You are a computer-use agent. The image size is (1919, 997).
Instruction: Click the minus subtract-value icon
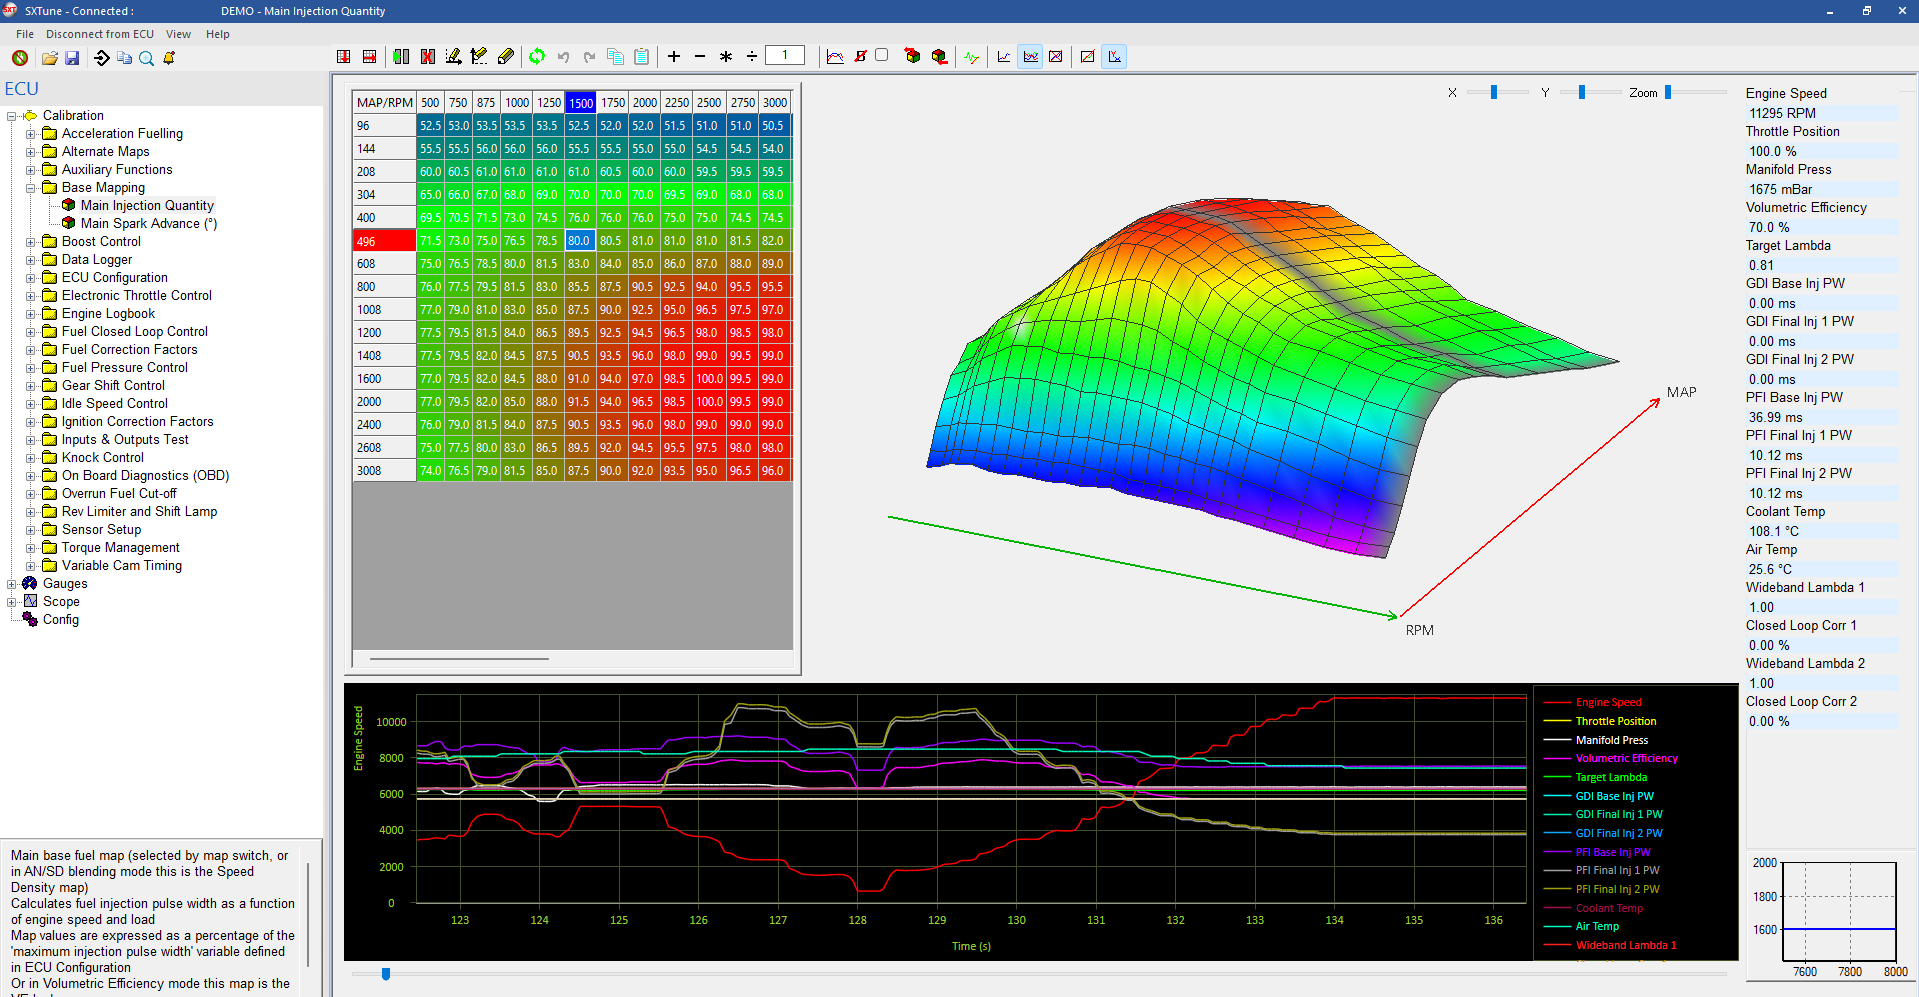700,57
